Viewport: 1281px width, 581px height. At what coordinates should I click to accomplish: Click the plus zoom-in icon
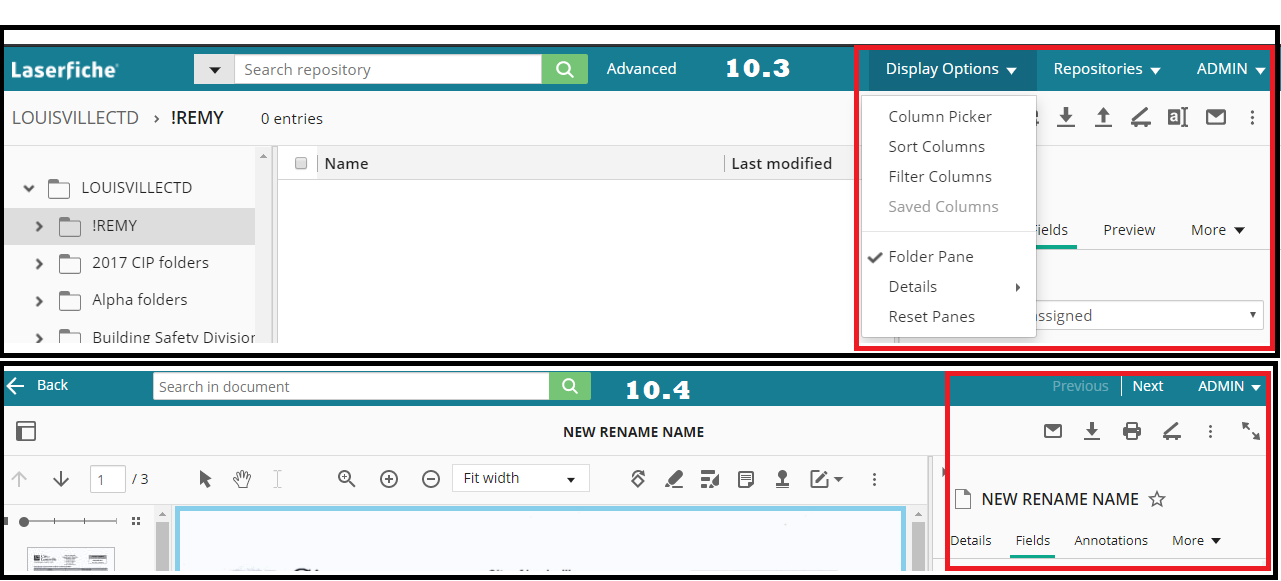pos(389,479)
